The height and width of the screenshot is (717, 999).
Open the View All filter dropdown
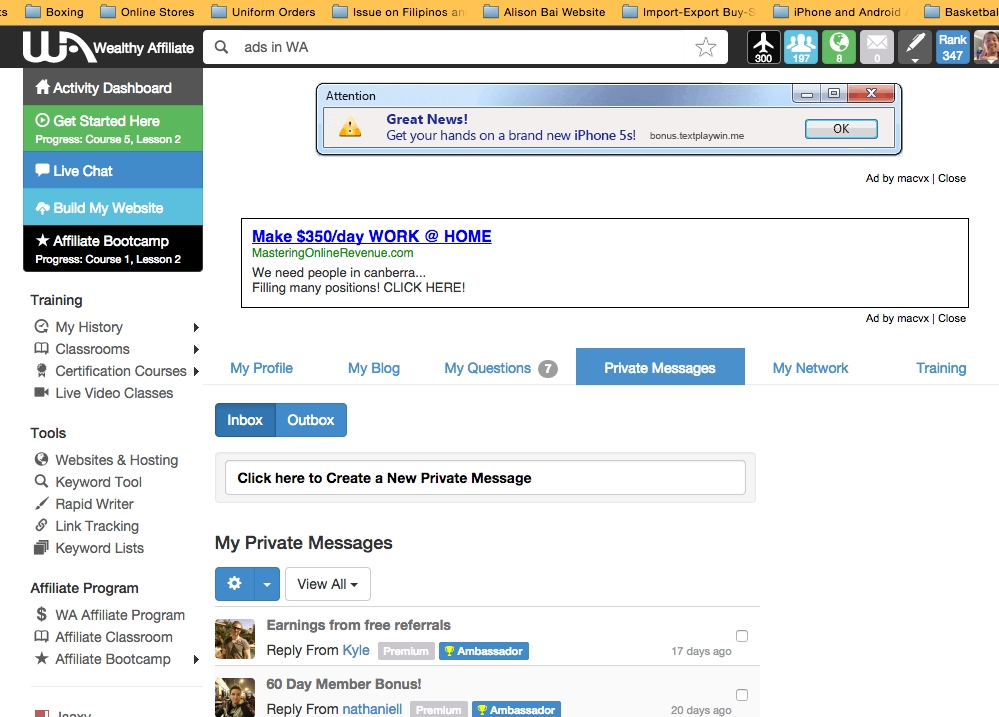click(327, 584)
